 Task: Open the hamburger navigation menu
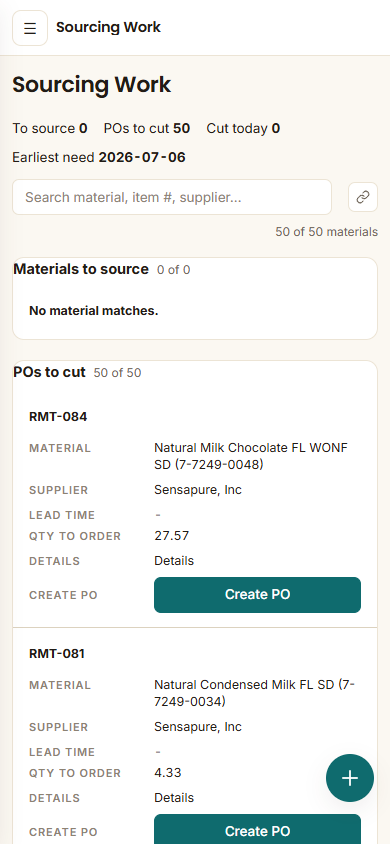pyautogui.click(x=30, y=28)
